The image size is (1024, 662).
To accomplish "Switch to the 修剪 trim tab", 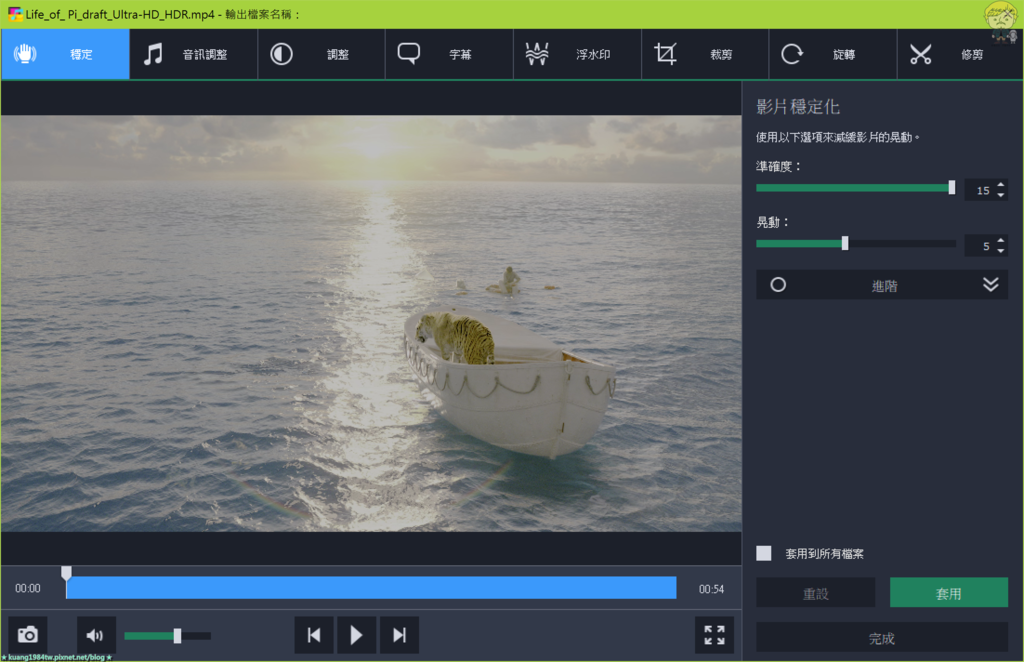I will click(x=960, y=54).
